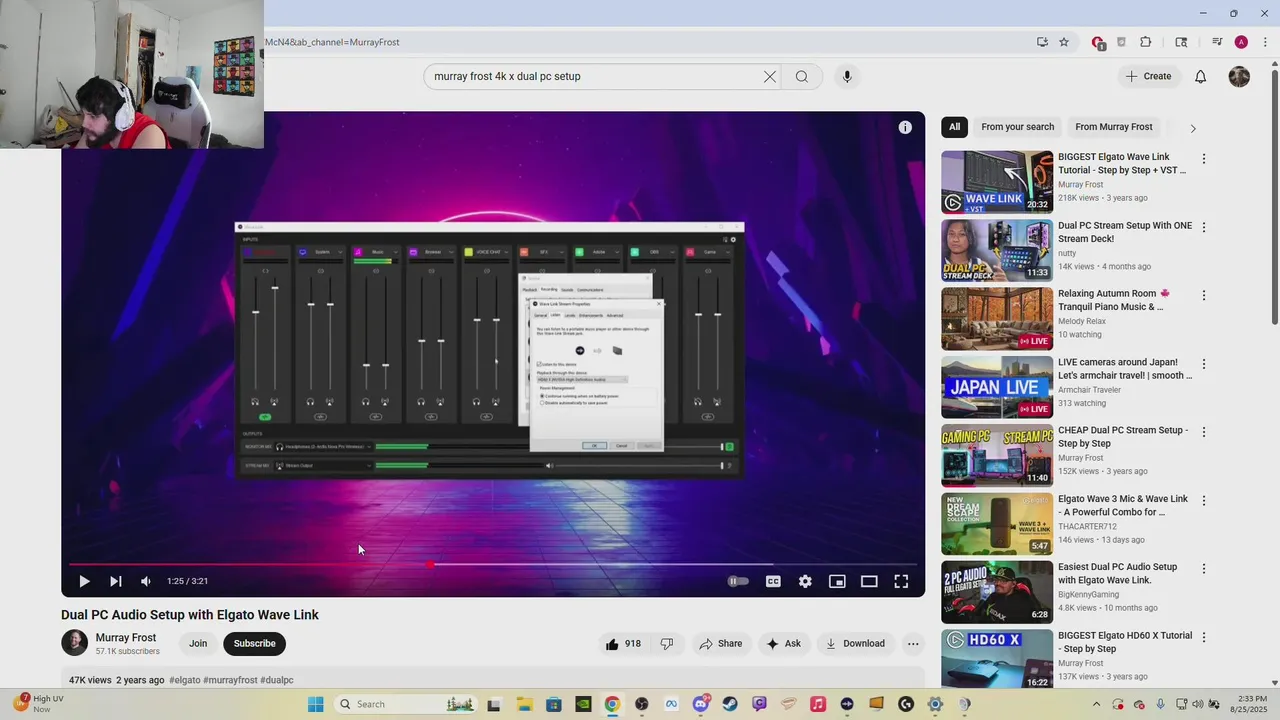This screenshot has height=720, width=1280.
Task: Open more actions ellipsis under video
Action: pos(913,644)
